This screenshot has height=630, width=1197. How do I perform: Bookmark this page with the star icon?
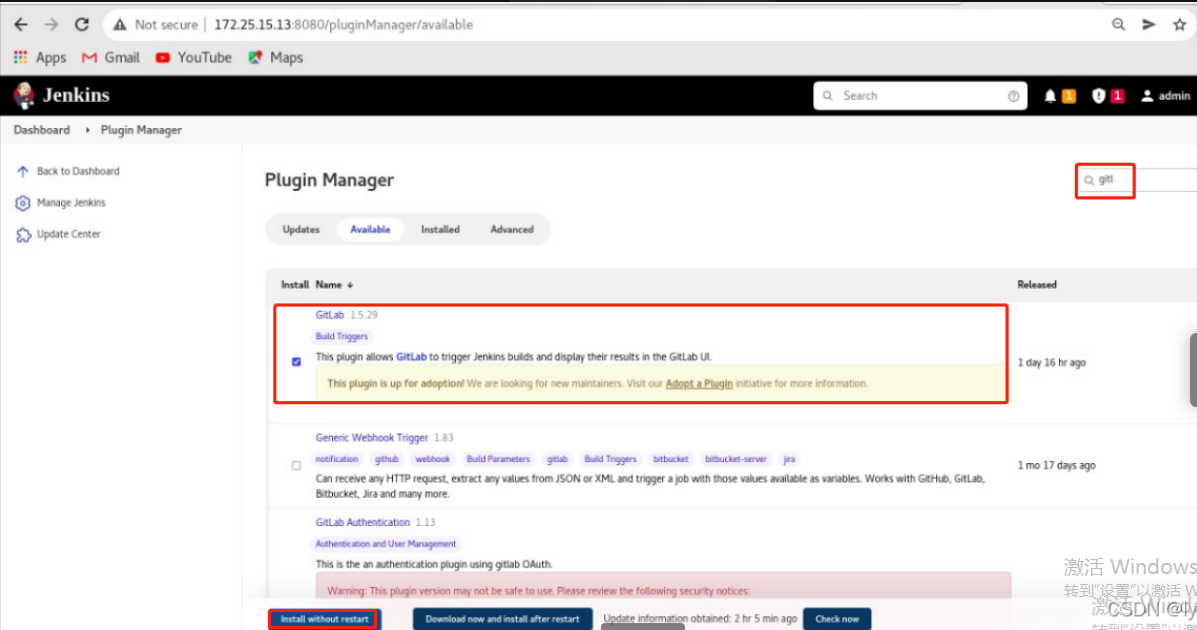[1179, 24]
